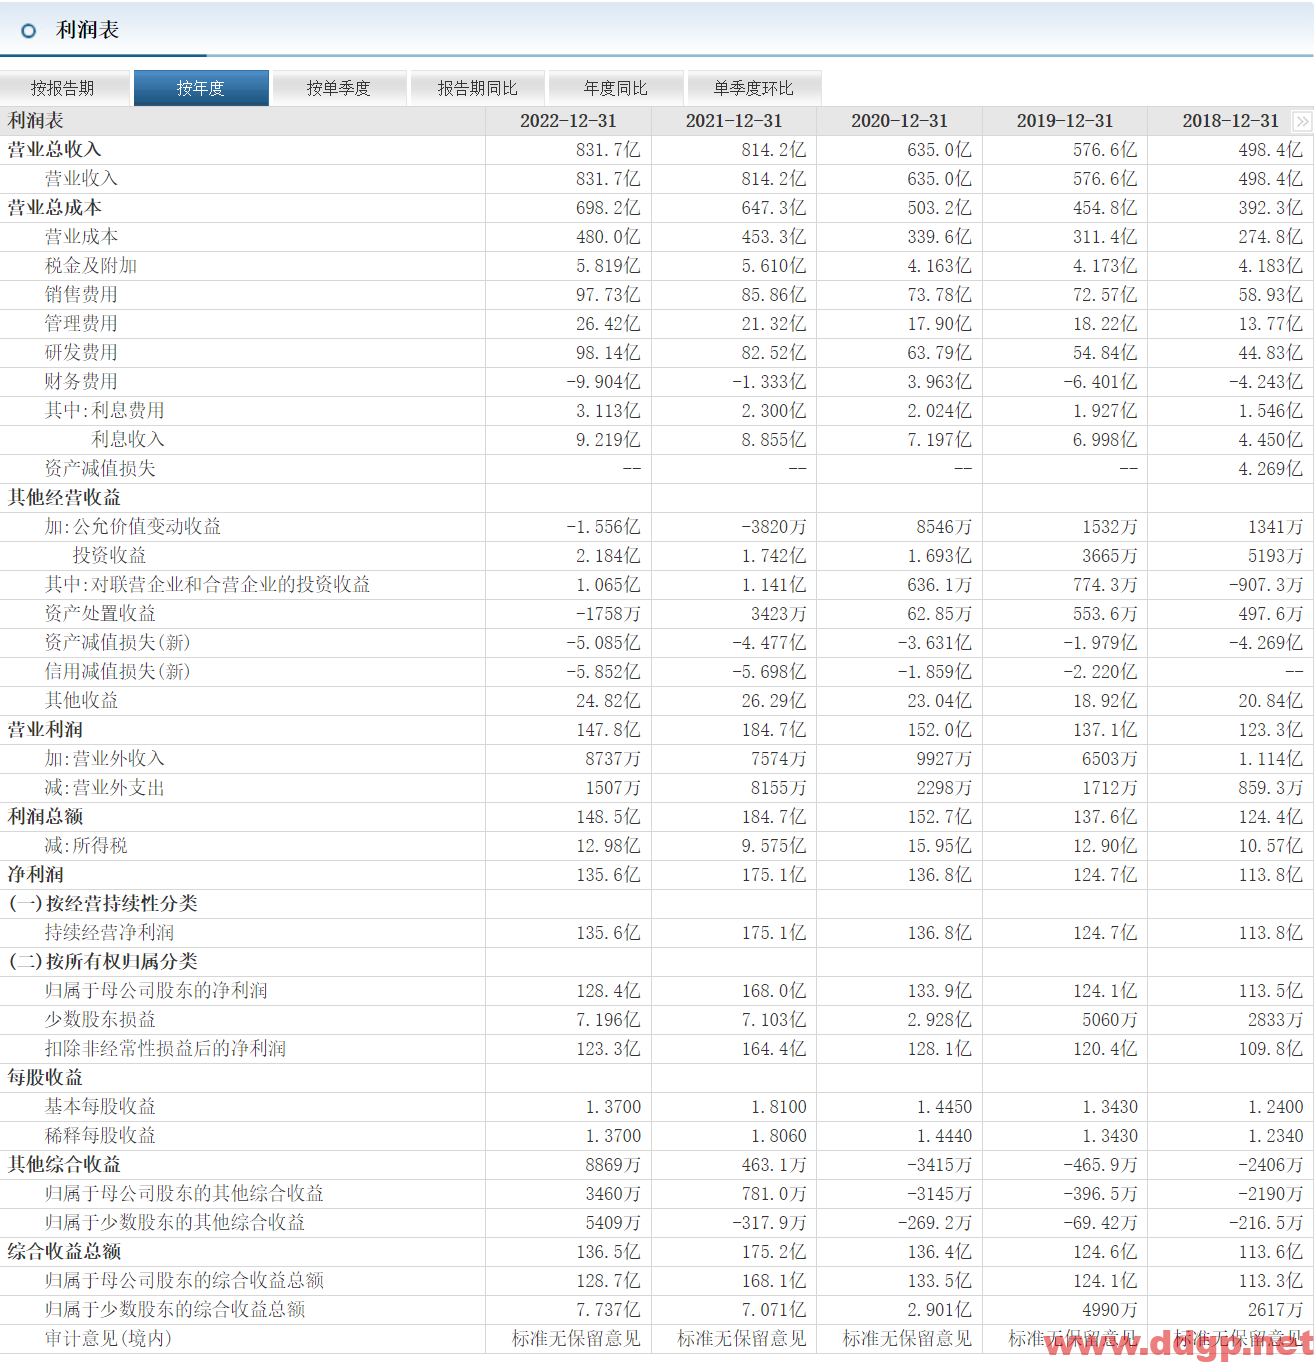Click the 营业总收入 row label
The image size is (1314, 1362).
pyautogui.click(x=55, y=150)
